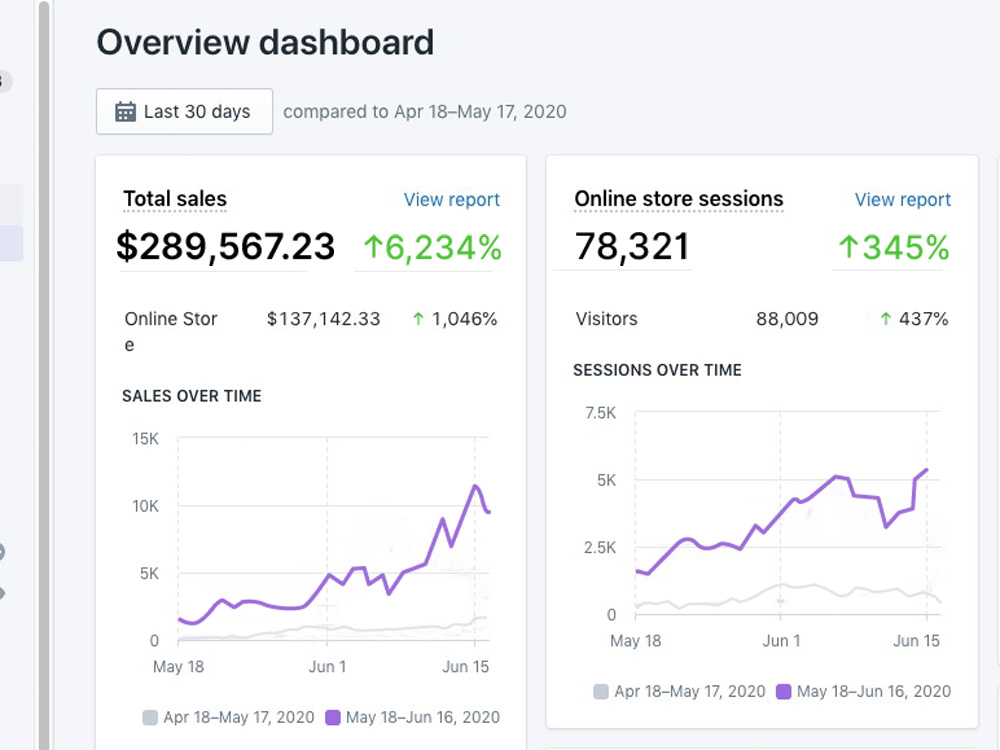
Task: Click the 6,234% sales increase figure
Action: click(432, 247)
